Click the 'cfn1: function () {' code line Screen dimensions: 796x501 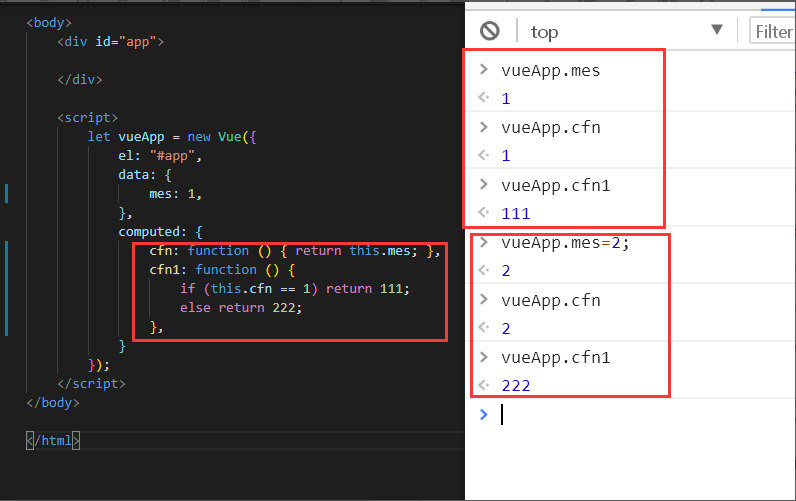point(222,270)
